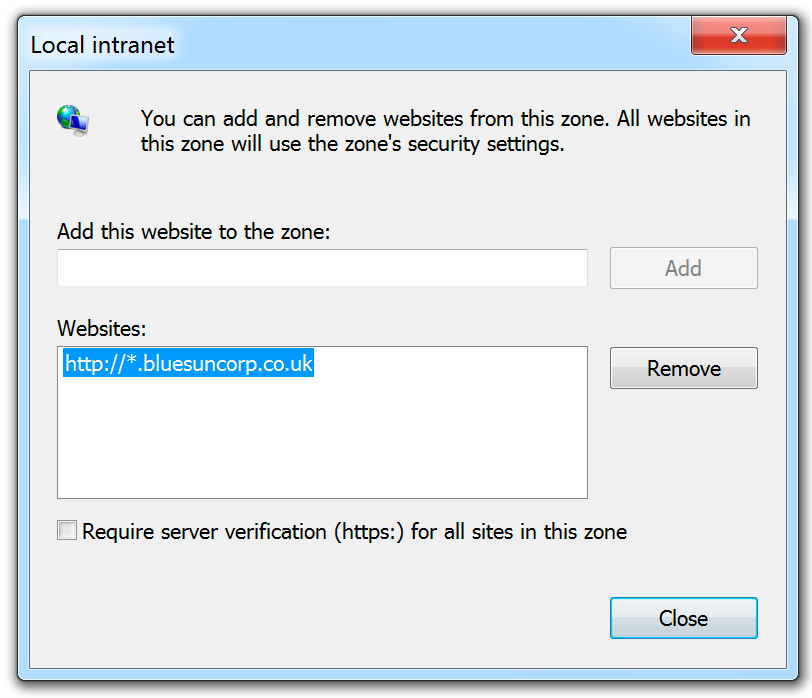Click "zone's security settings" description line
This screenshot has height=698, width=812.
pyautogui.click(x=352, y=144)
